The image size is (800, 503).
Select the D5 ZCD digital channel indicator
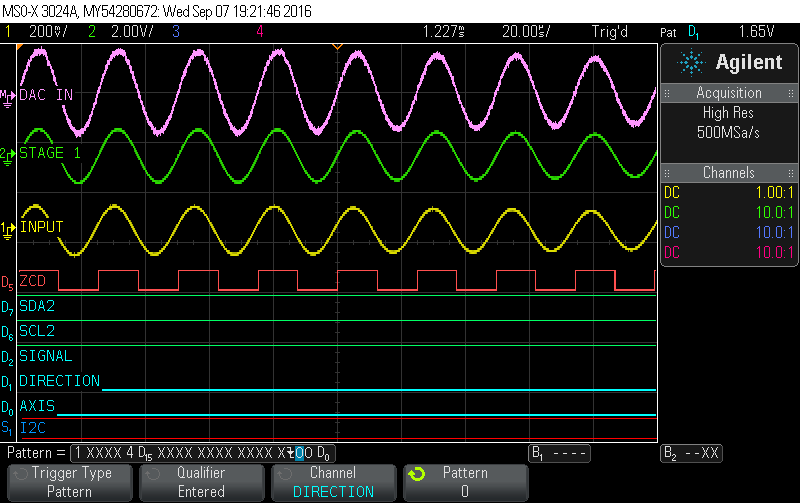(x=8, y=281)
